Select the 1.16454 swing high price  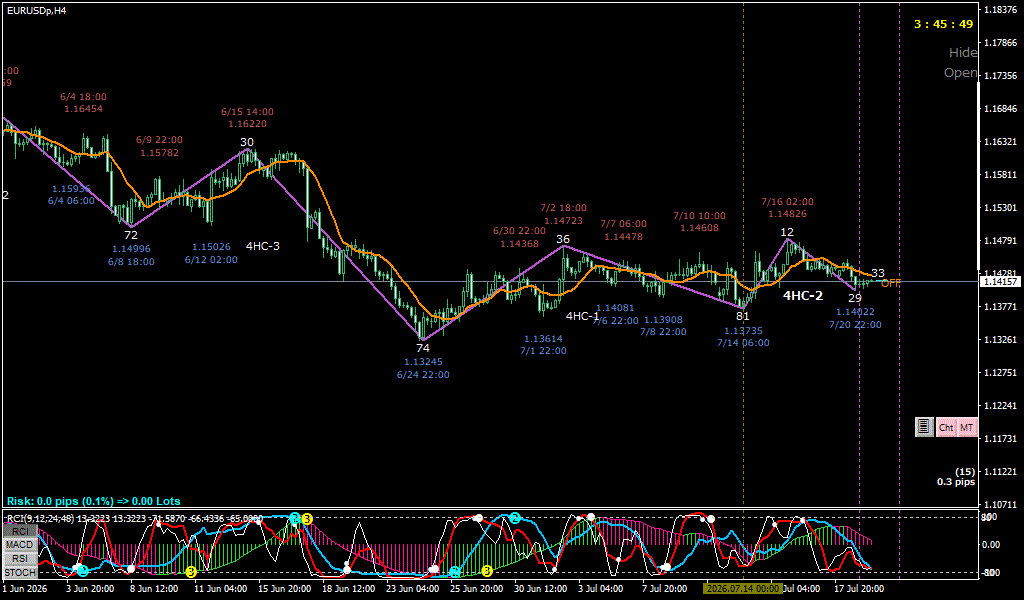[x=84, y=109]
